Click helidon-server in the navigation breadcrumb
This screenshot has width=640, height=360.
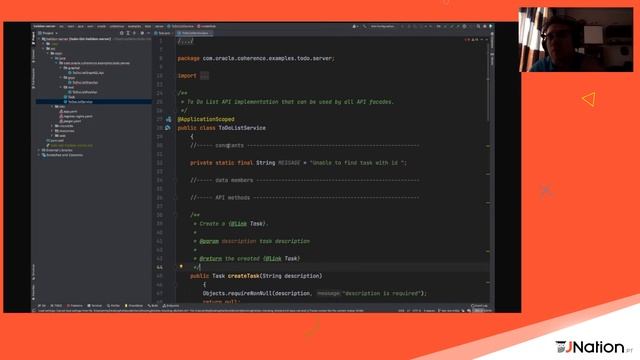pyautogui.click(x=44, y=26)
